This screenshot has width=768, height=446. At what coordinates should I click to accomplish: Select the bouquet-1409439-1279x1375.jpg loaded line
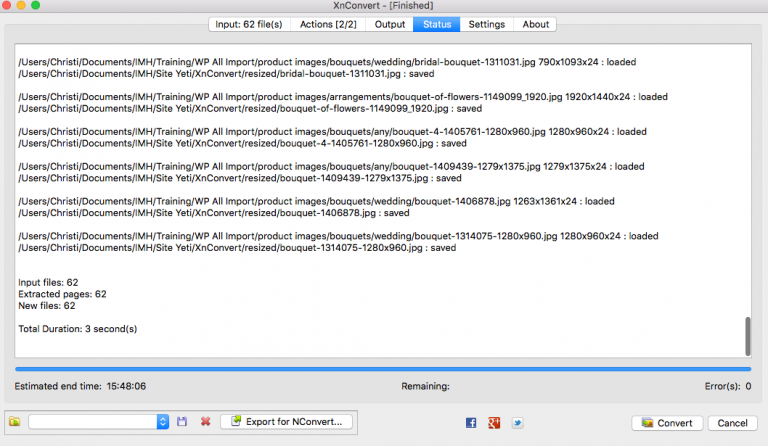331,166
